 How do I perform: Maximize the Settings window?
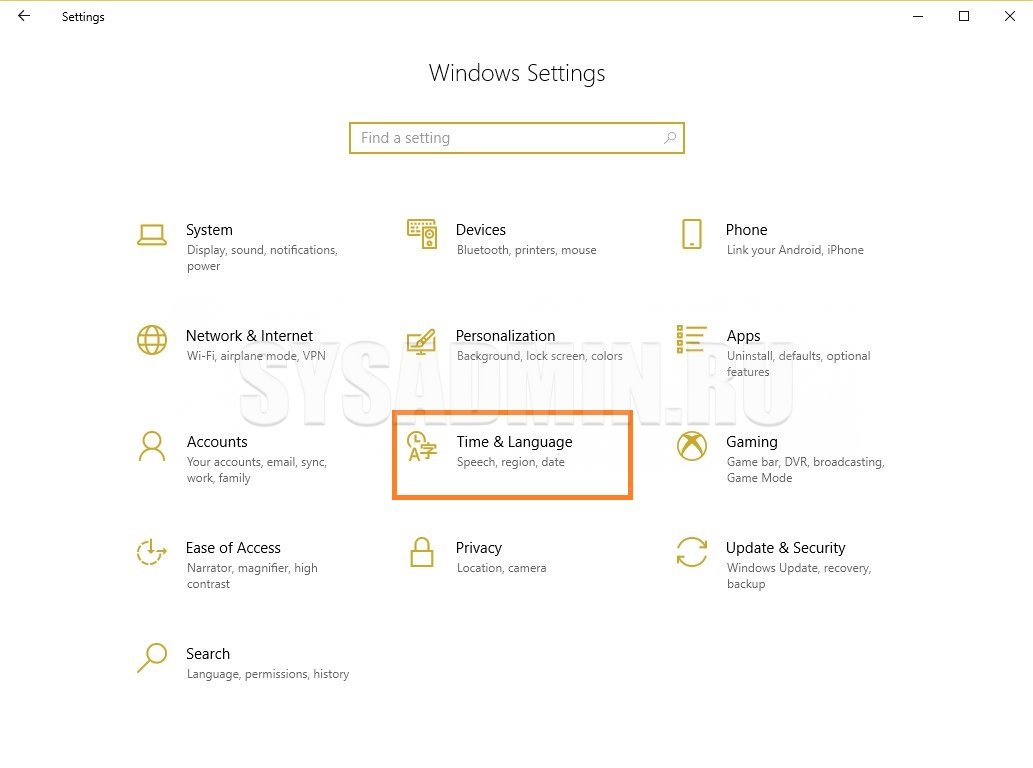tap(964, 16)
